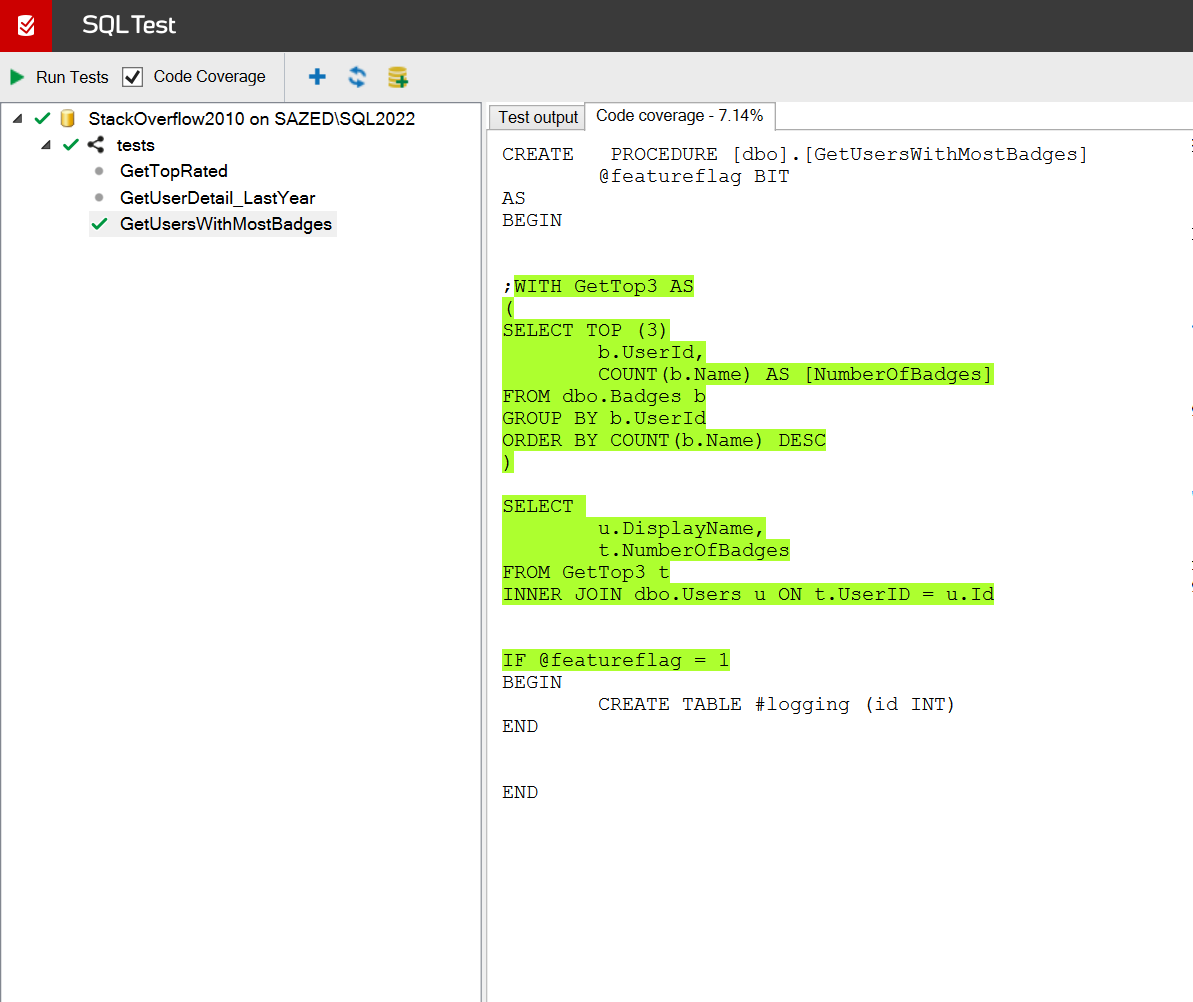The height and width of the screenshot is (1002, 1193).
Task: Select the tests tree item
Action: (135, 145)
